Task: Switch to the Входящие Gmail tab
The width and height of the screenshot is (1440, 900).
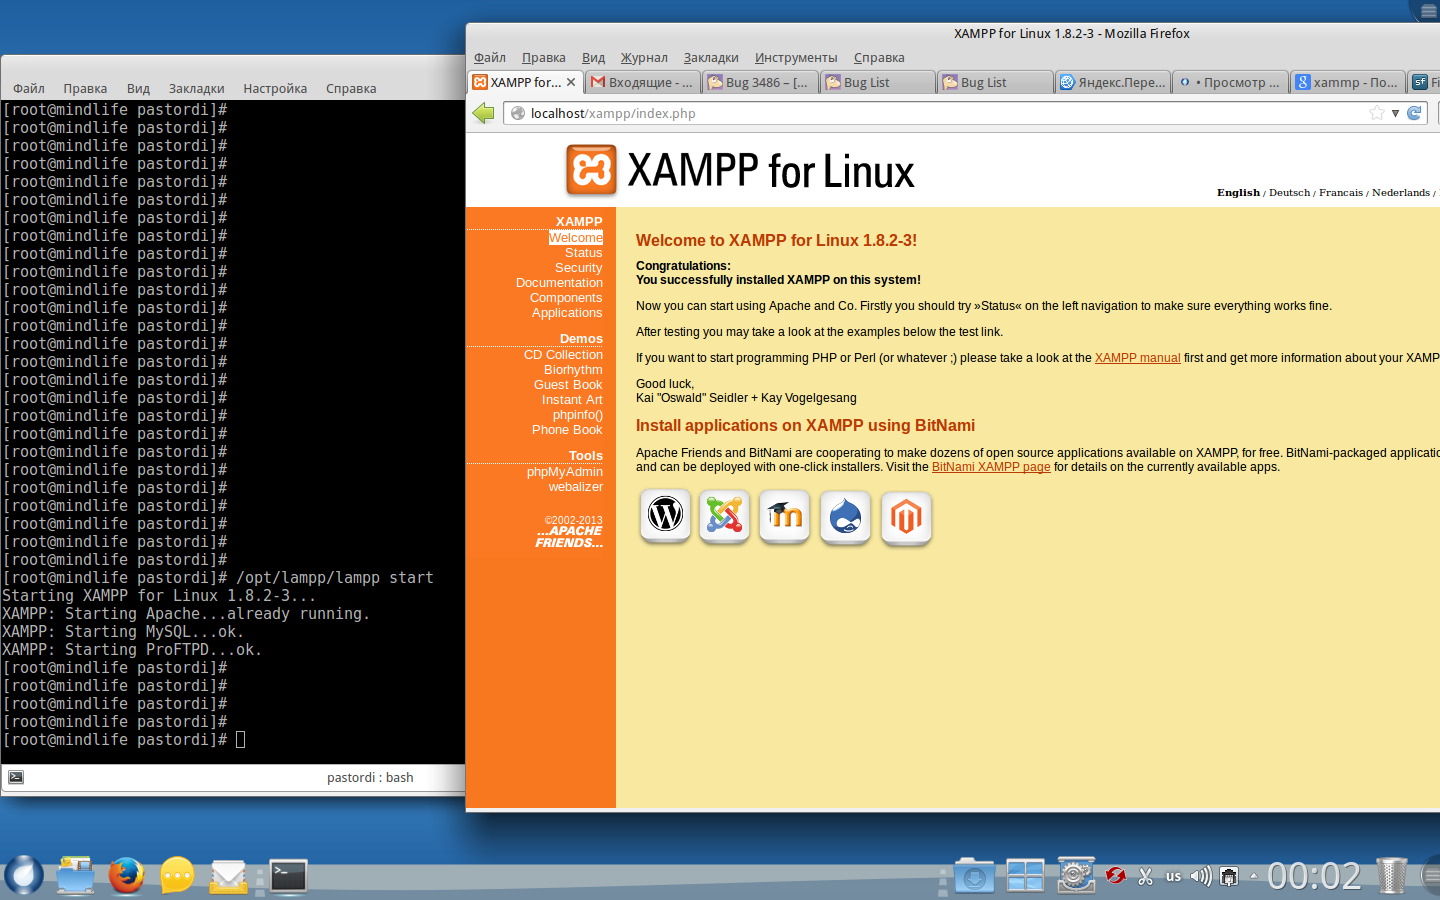Action: [642, 82]
